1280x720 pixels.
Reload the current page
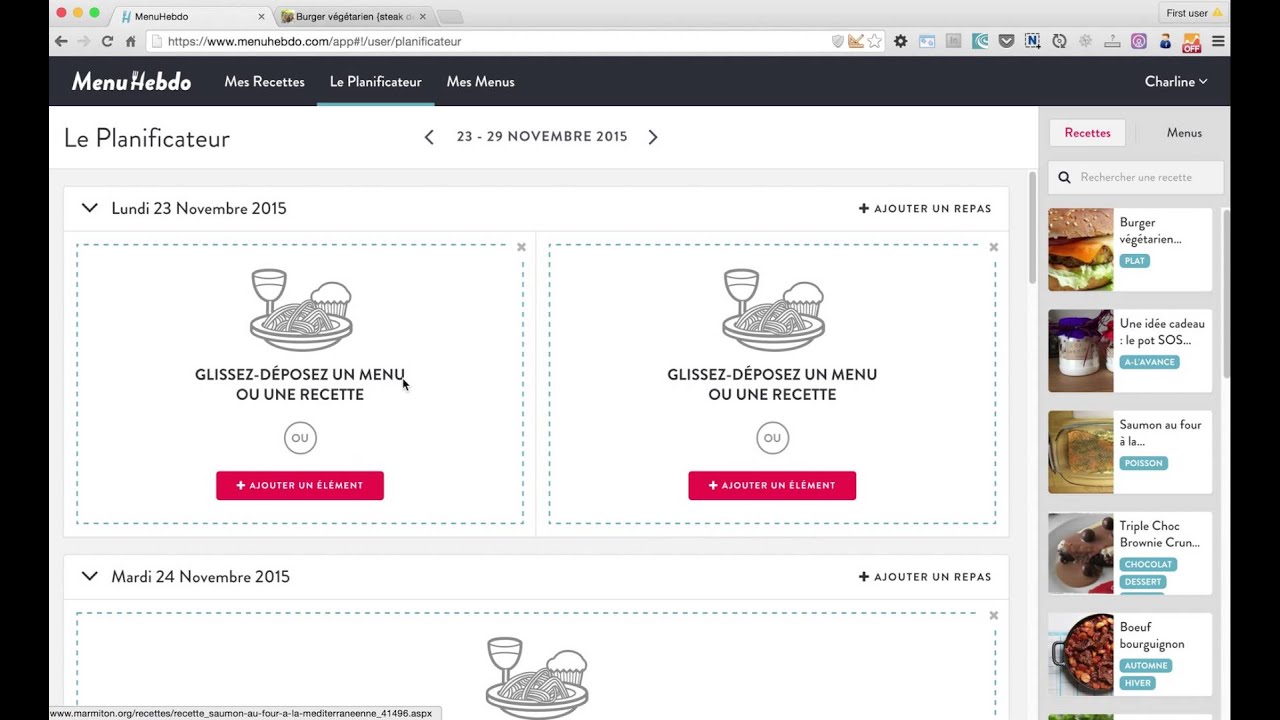click(107, 41)
